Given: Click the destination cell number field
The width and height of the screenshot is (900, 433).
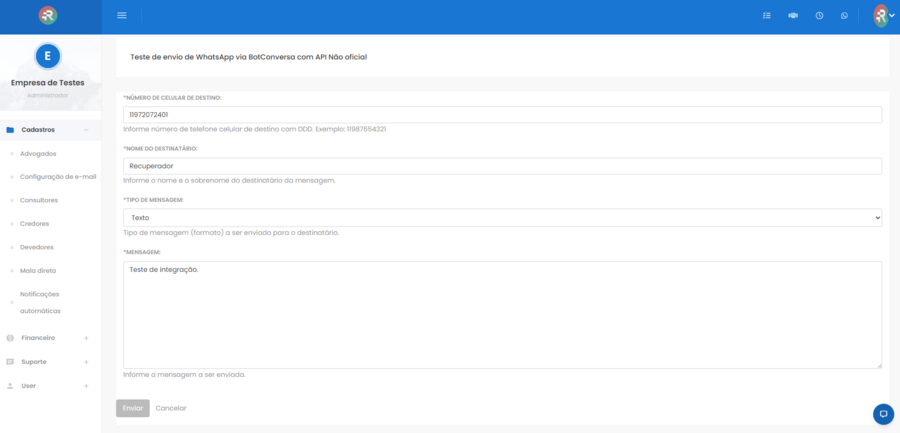Looking at the screenshot, I should 502,115.
